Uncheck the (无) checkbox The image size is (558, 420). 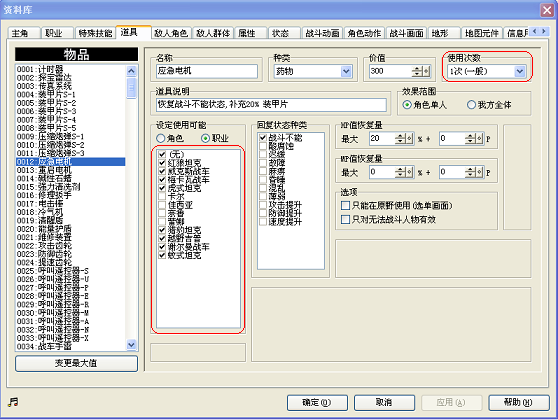pyautogui.click(x=162, y=154)
